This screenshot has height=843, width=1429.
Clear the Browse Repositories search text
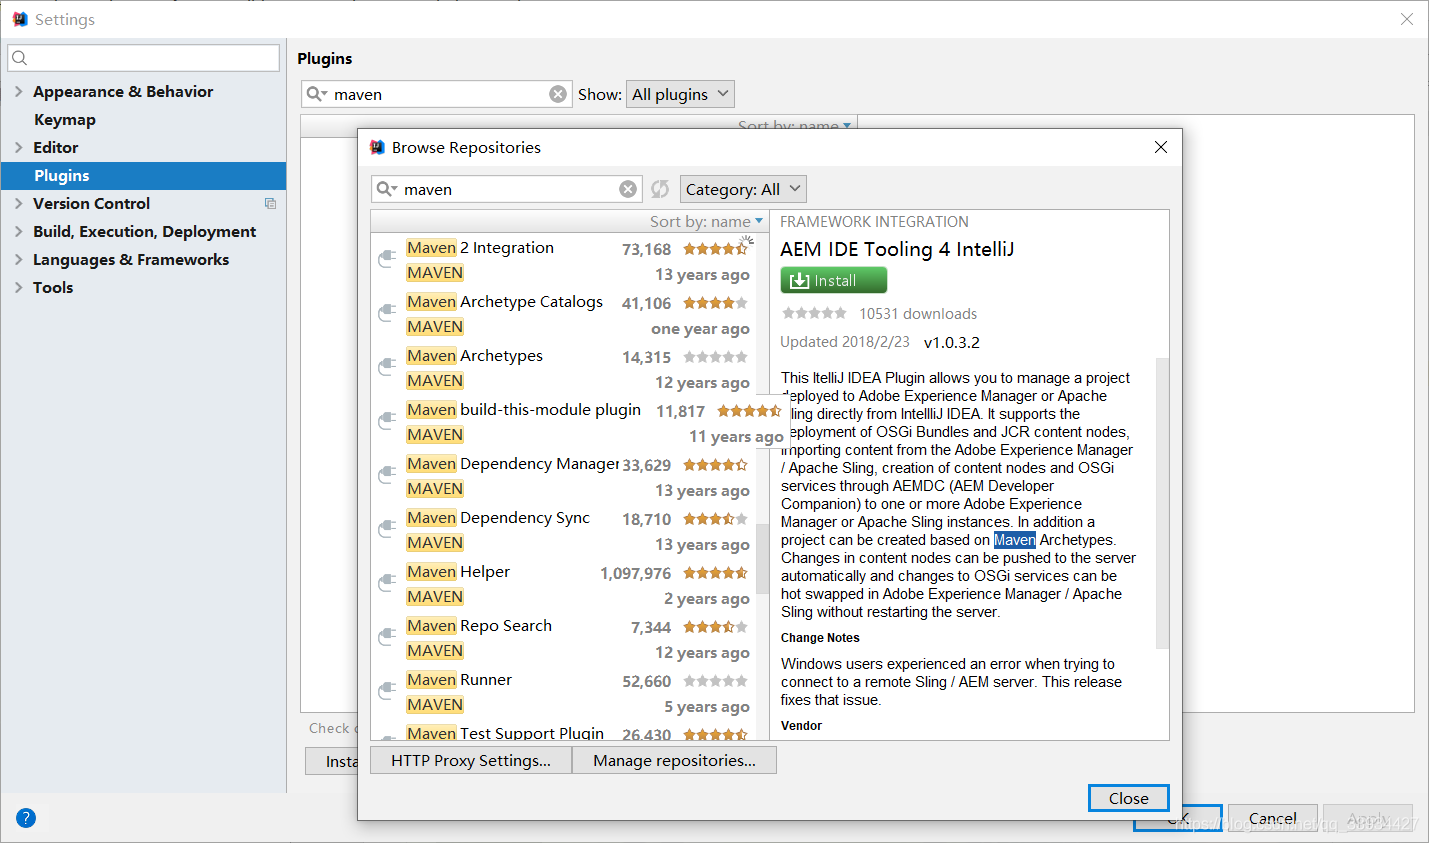tap(628, 189)
